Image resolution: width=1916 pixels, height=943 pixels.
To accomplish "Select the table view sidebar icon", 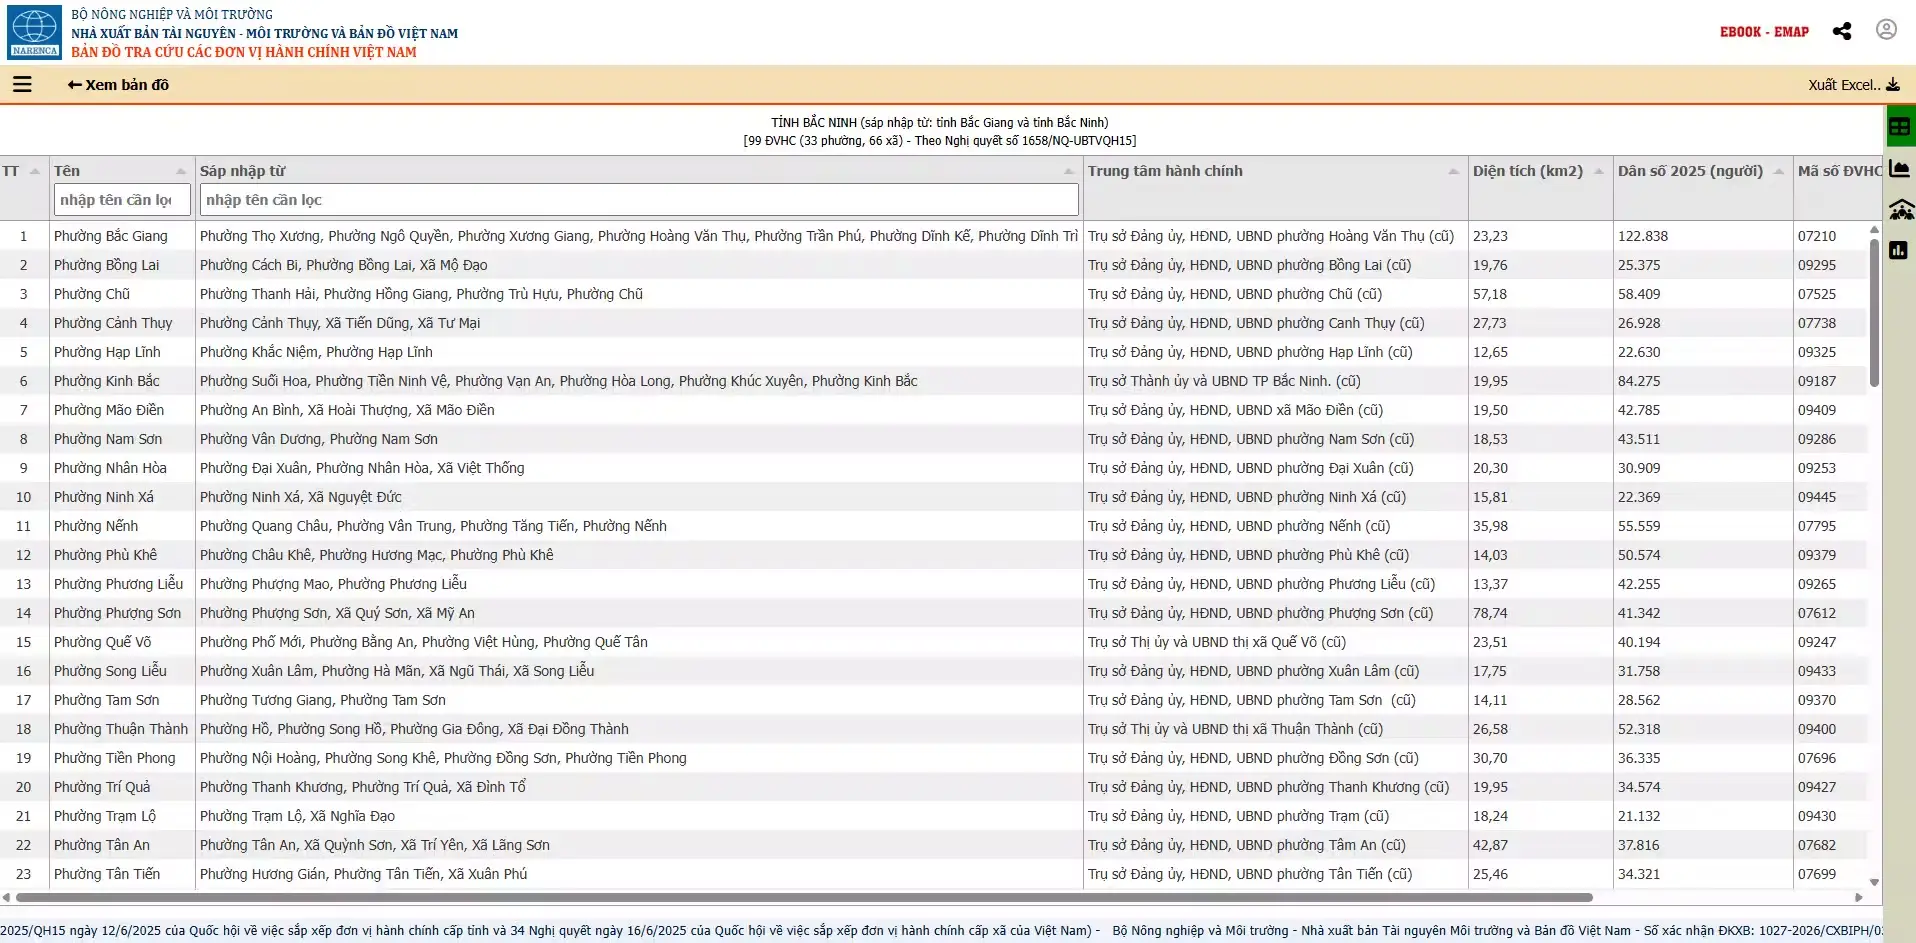I will (1900, 127).
